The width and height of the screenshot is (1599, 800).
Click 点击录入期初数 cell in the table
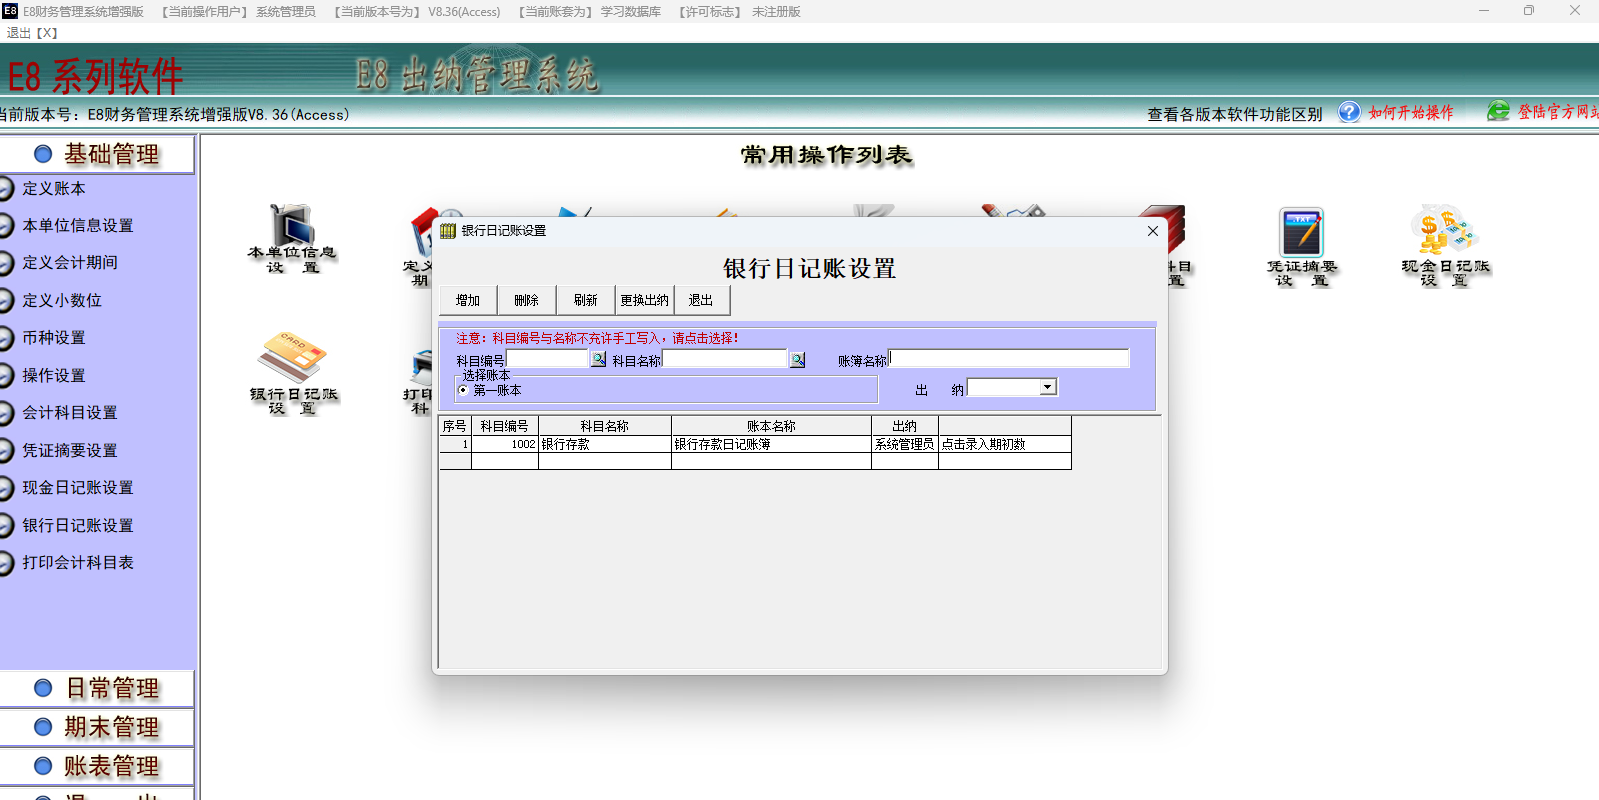click(x=1003, y=444)
